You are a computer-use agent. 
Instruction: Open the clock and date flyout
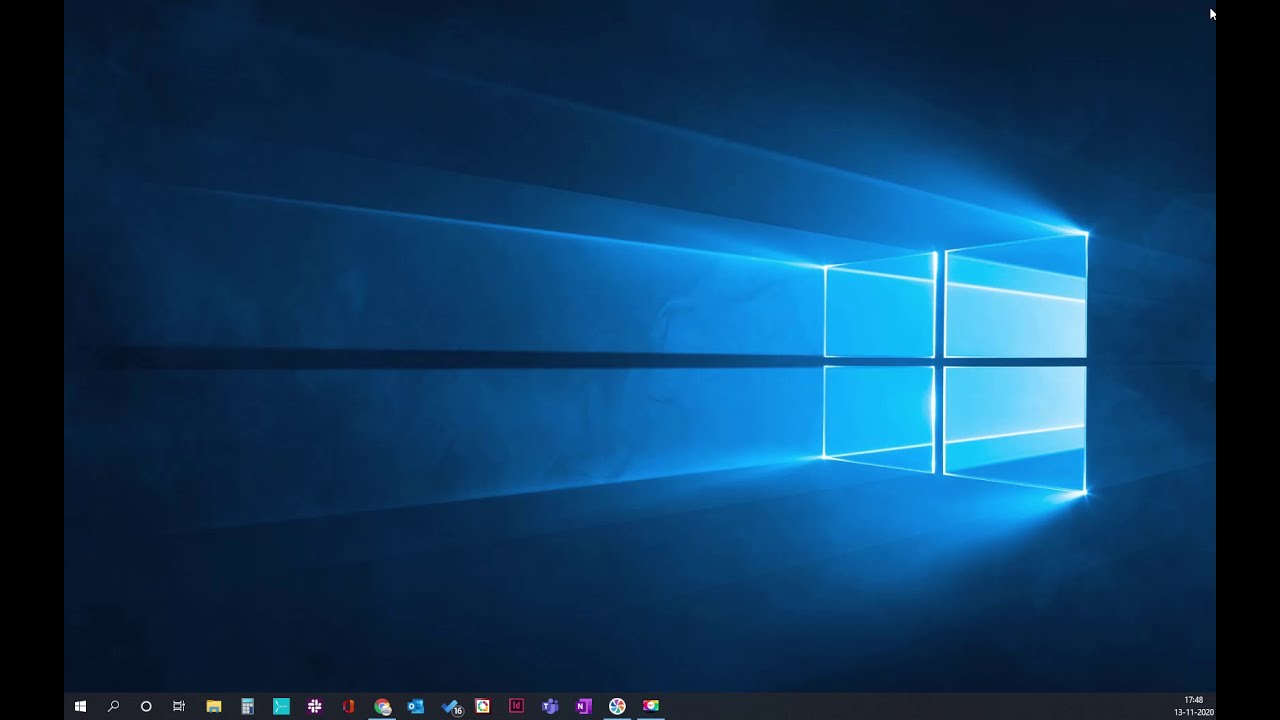1193,706
